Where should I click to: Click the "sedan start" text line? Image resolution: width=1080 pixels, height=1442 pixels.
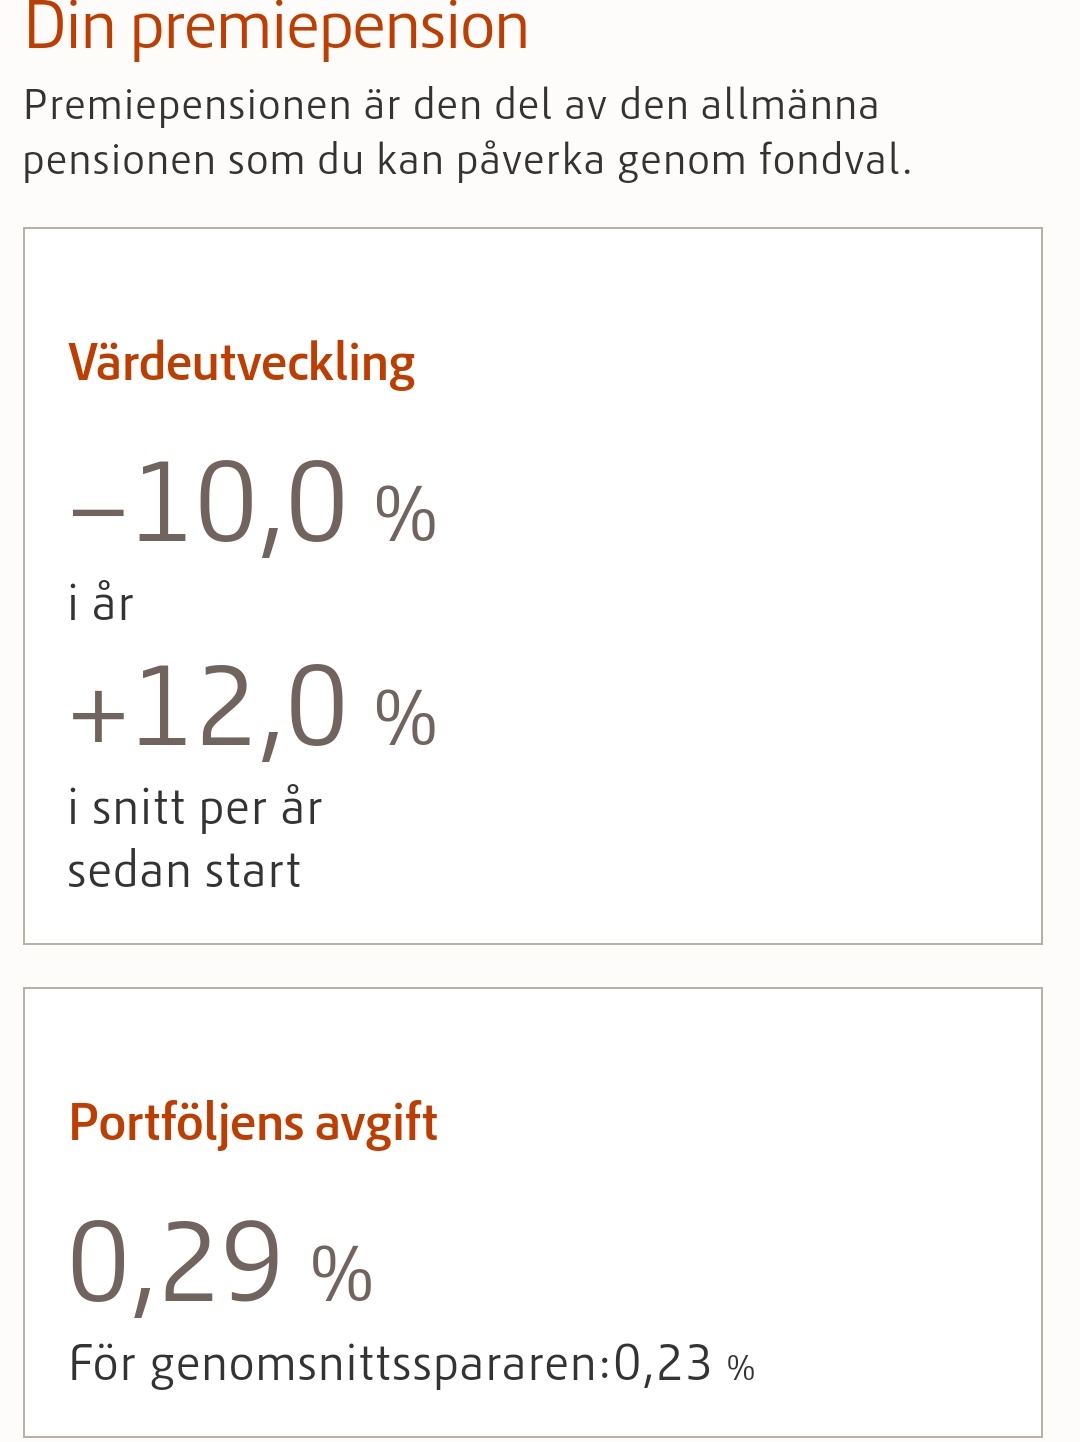tap(184, 870)
